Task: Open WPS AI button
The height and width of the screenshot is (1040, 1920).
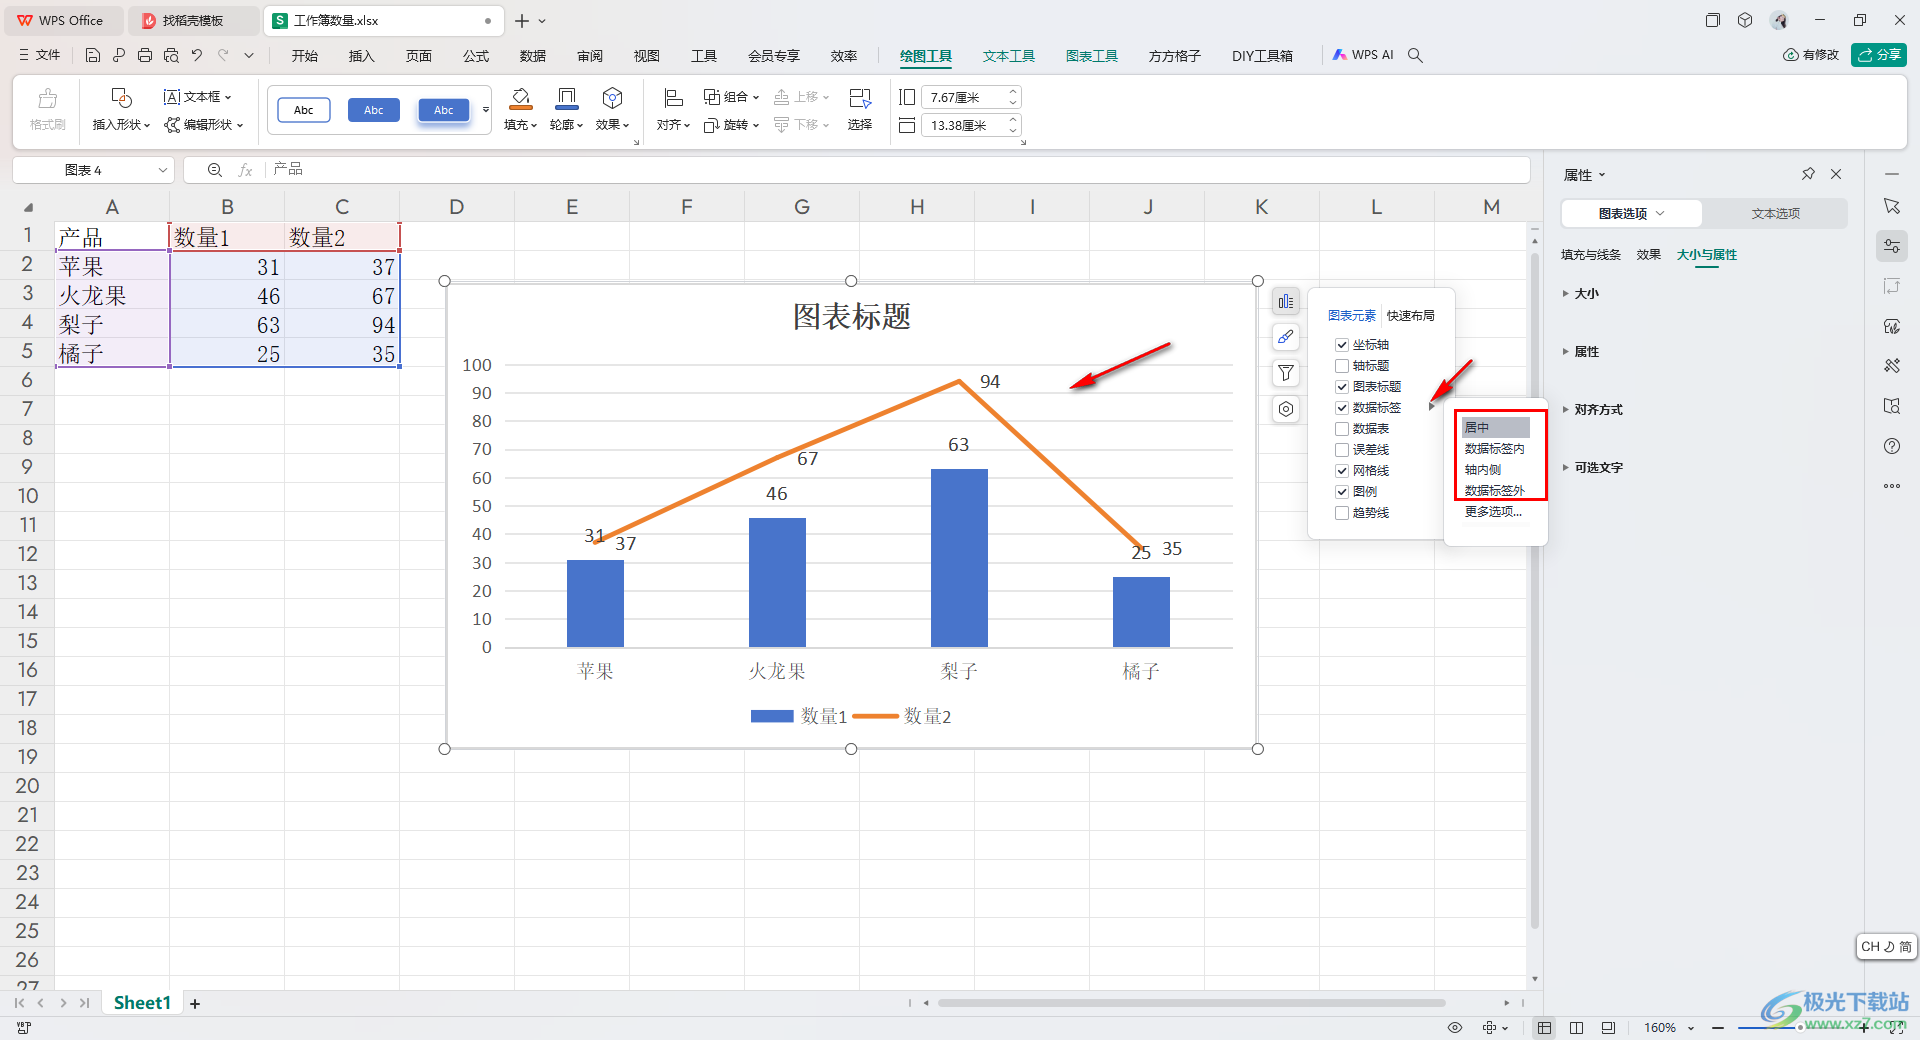Action: [1362, 56]
